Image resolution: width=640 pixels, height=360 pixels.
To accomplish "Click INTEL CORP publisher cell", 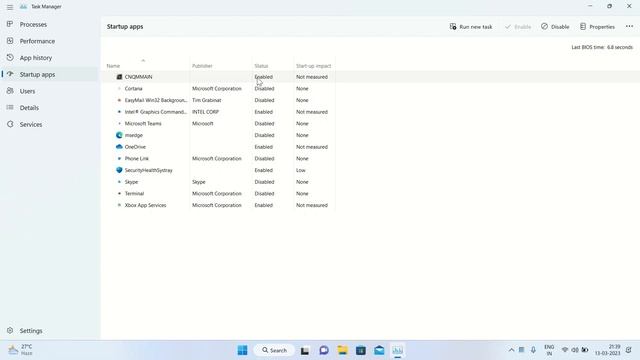I will pyautogui.click(x=205, y=112).
